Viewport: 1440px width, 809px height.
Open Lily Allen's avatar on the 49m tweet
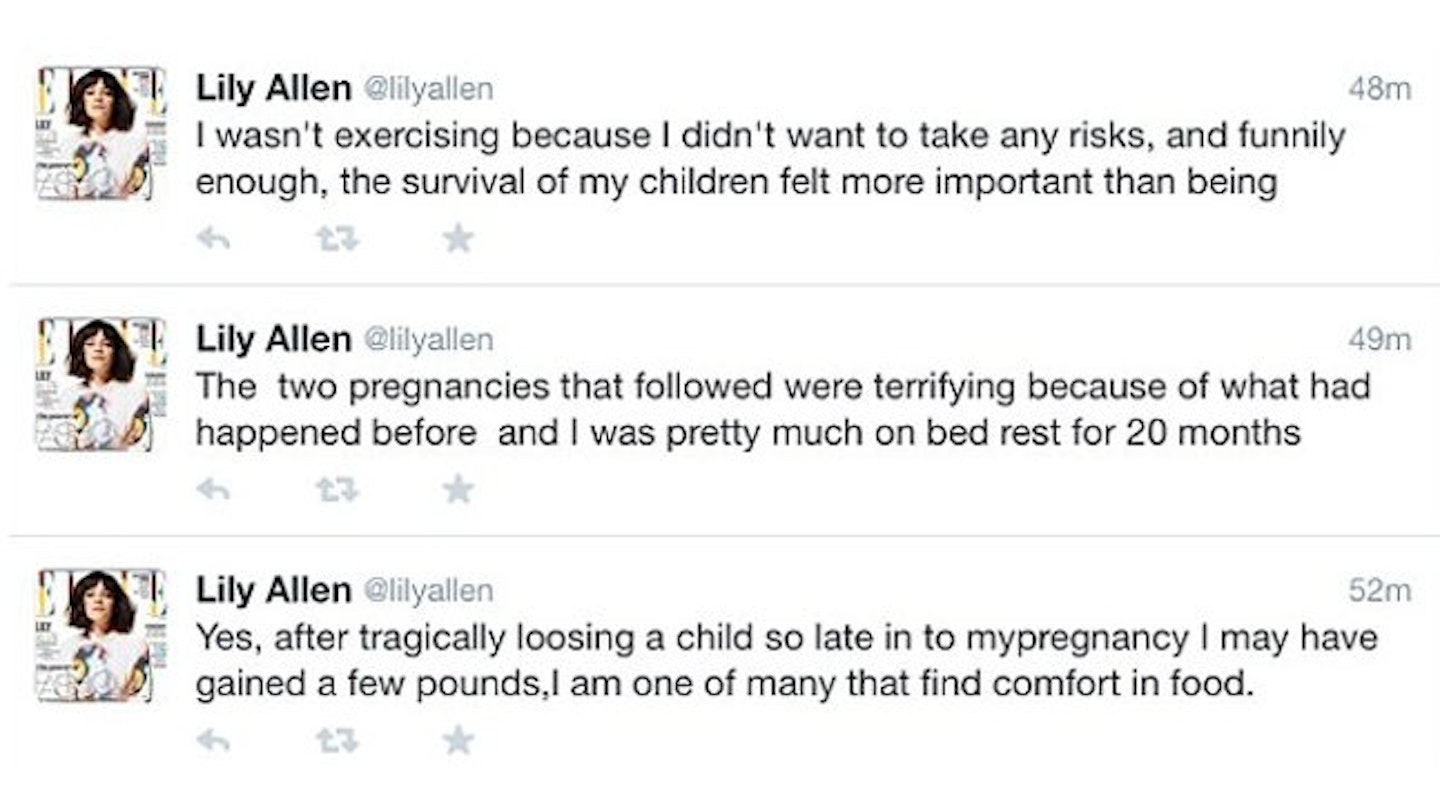pyautogui.click(x=95, y=385)
